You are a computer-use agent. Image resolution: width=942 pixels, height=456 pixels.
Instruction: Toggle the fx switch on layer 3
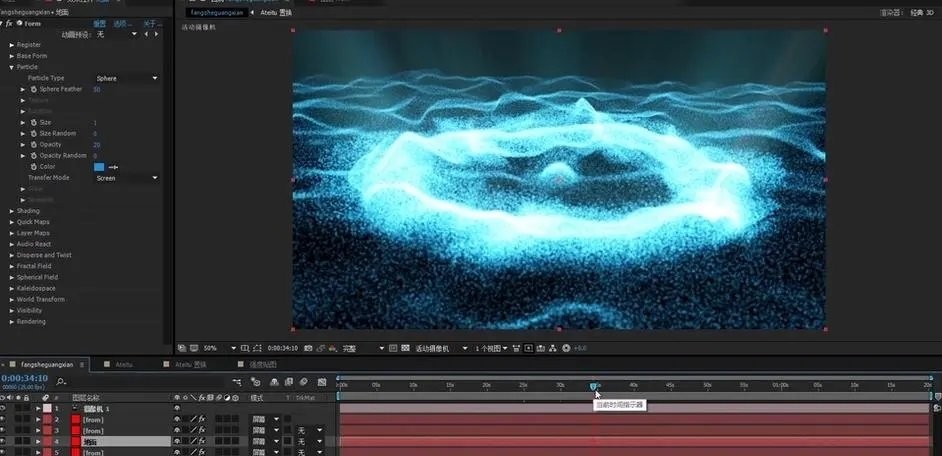(x=202, y=430)
